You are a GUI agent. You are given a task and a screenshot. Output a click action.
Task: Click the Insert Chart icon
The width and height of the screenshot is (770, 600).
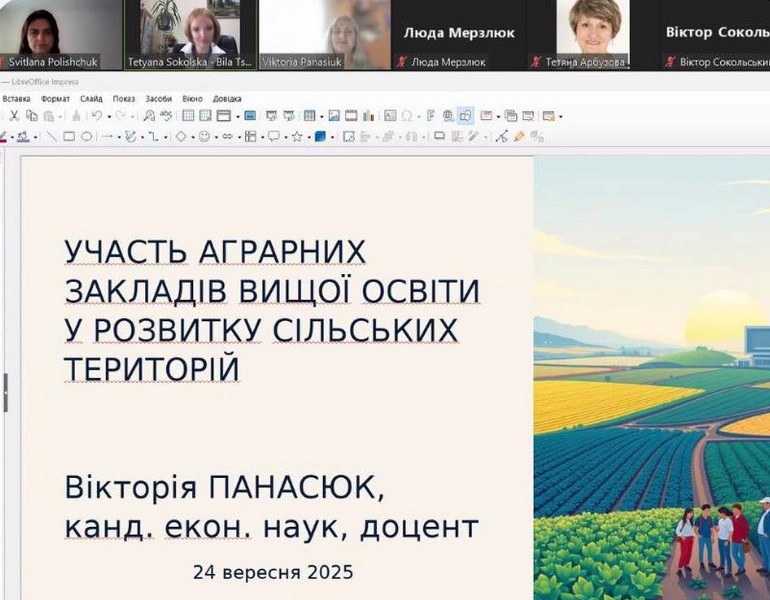[x=368, y=116]
